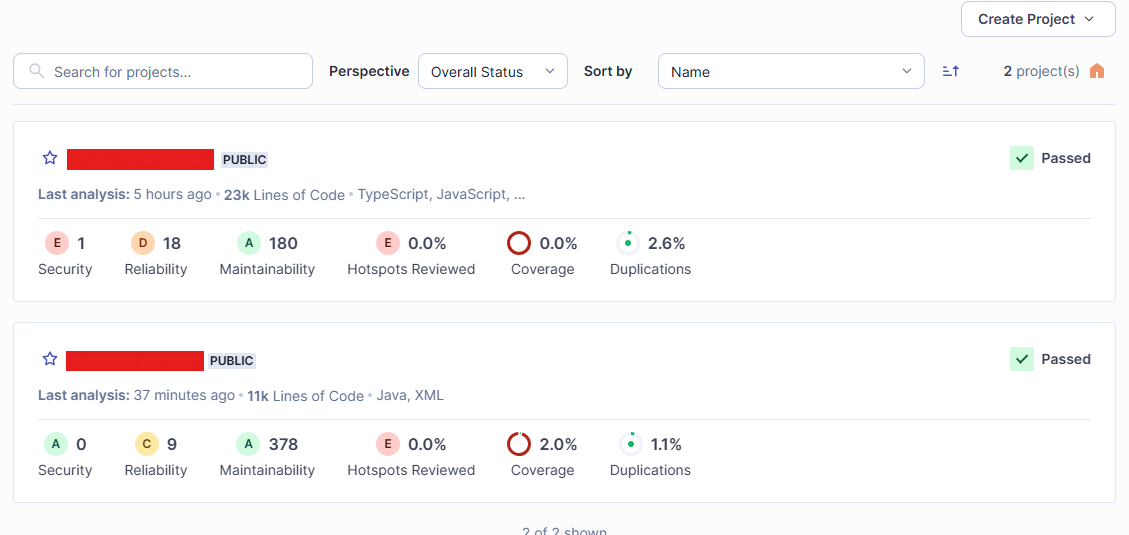Click the Security E rating badge of first project
The width and height of the screenshot is (1129, 535).
click(56, 243)
